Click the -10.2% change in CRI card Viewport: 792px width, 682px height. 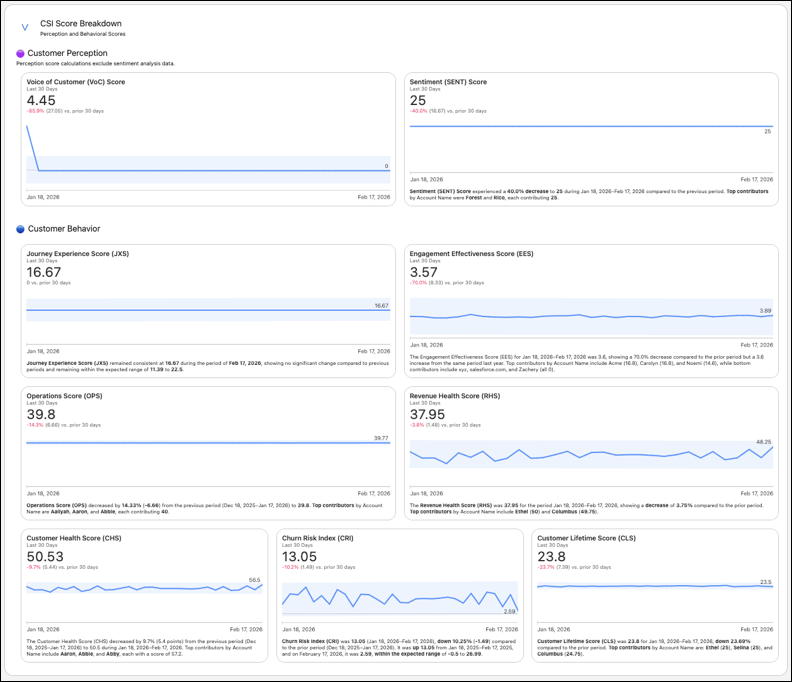(290, 567)
